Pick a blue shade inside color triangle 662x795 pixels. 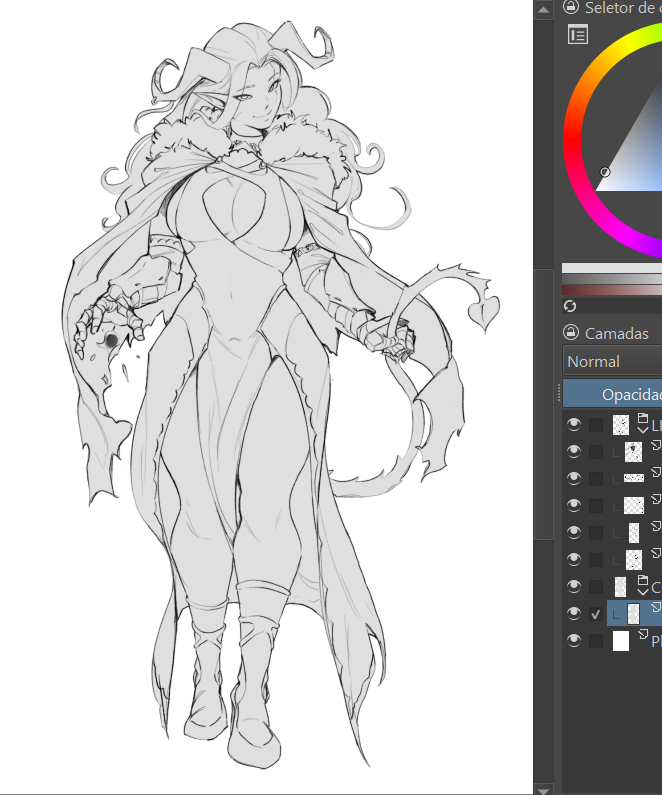(646, 167)
